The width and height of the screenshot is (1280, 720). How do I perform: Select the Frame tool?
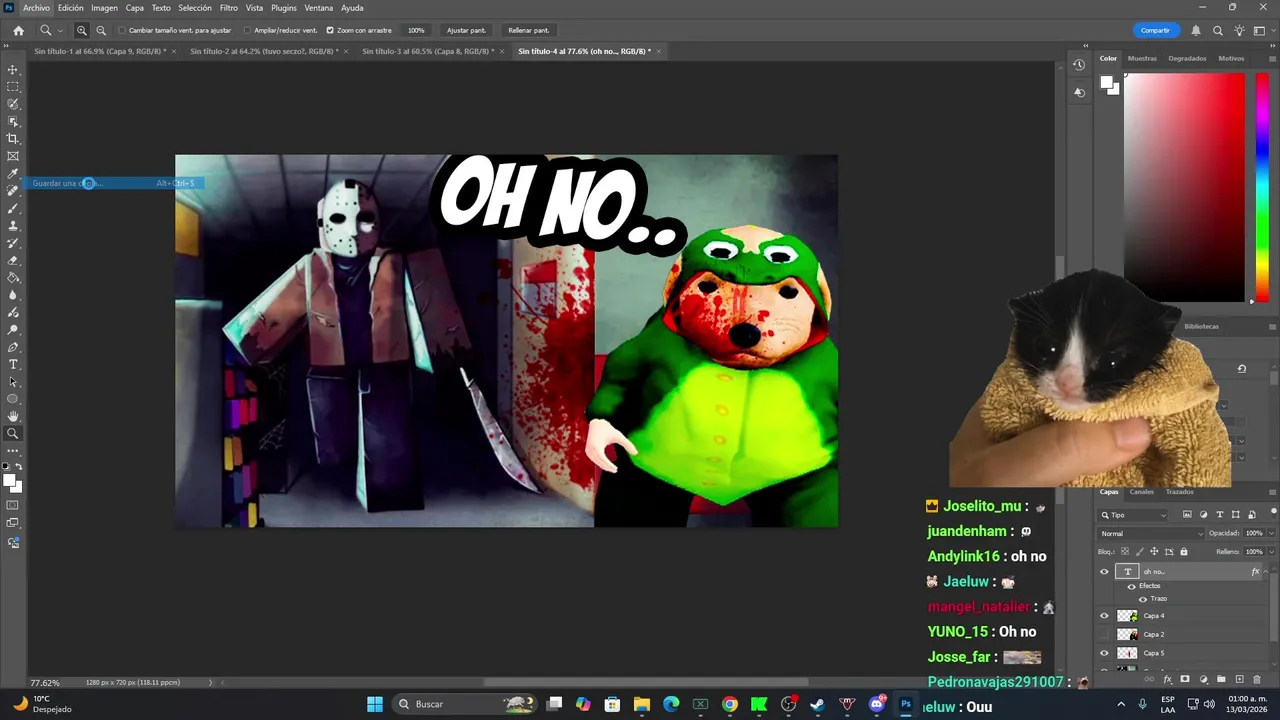coord(13,156)
